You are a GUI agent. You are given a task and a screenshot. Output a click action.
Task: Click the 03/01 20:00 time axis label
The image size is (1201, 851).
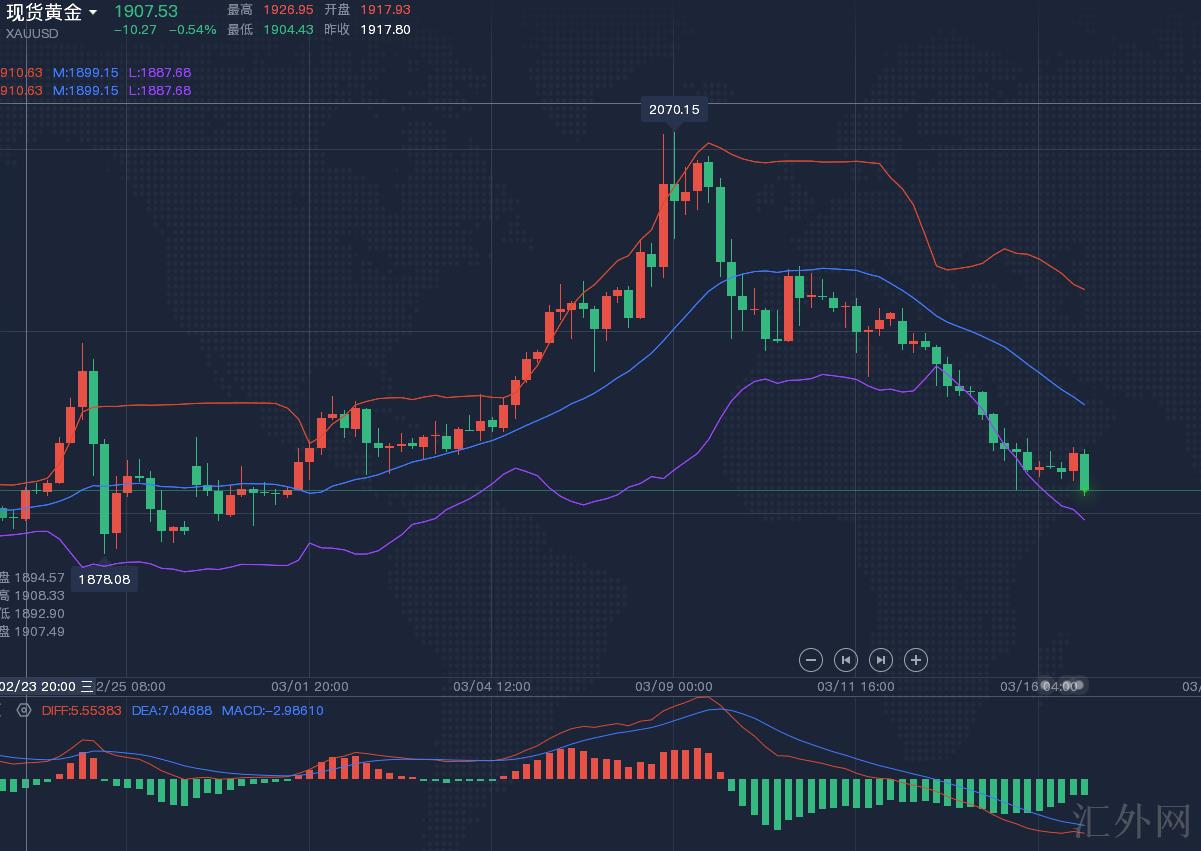[x=310, y=687]
